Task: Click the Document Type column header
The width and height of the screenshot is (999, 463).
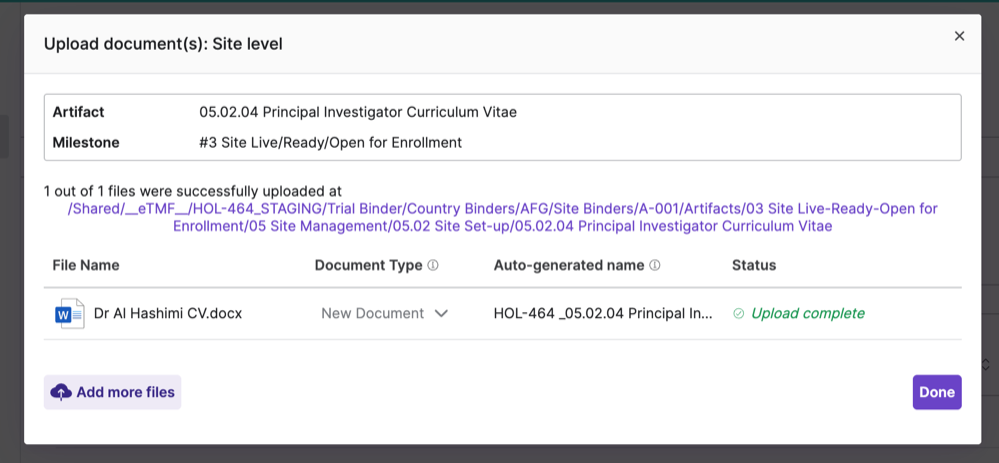Action: pos(368,265)
